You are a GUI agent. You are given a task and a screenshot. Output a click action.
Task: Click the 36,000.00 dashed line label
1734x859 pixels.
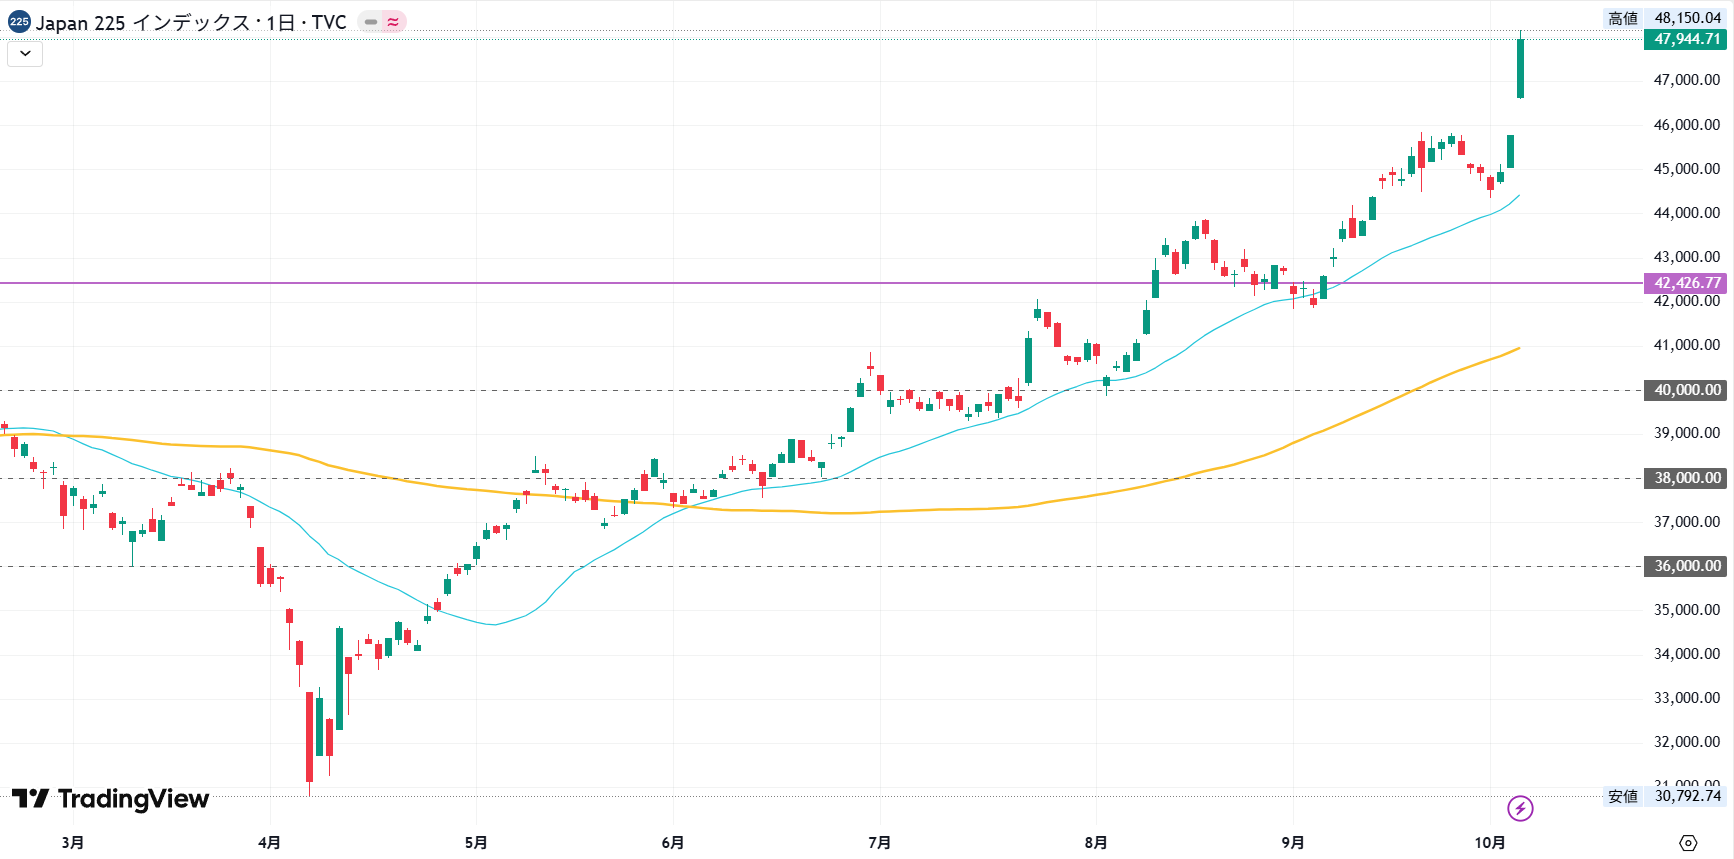coord(1686,566)
